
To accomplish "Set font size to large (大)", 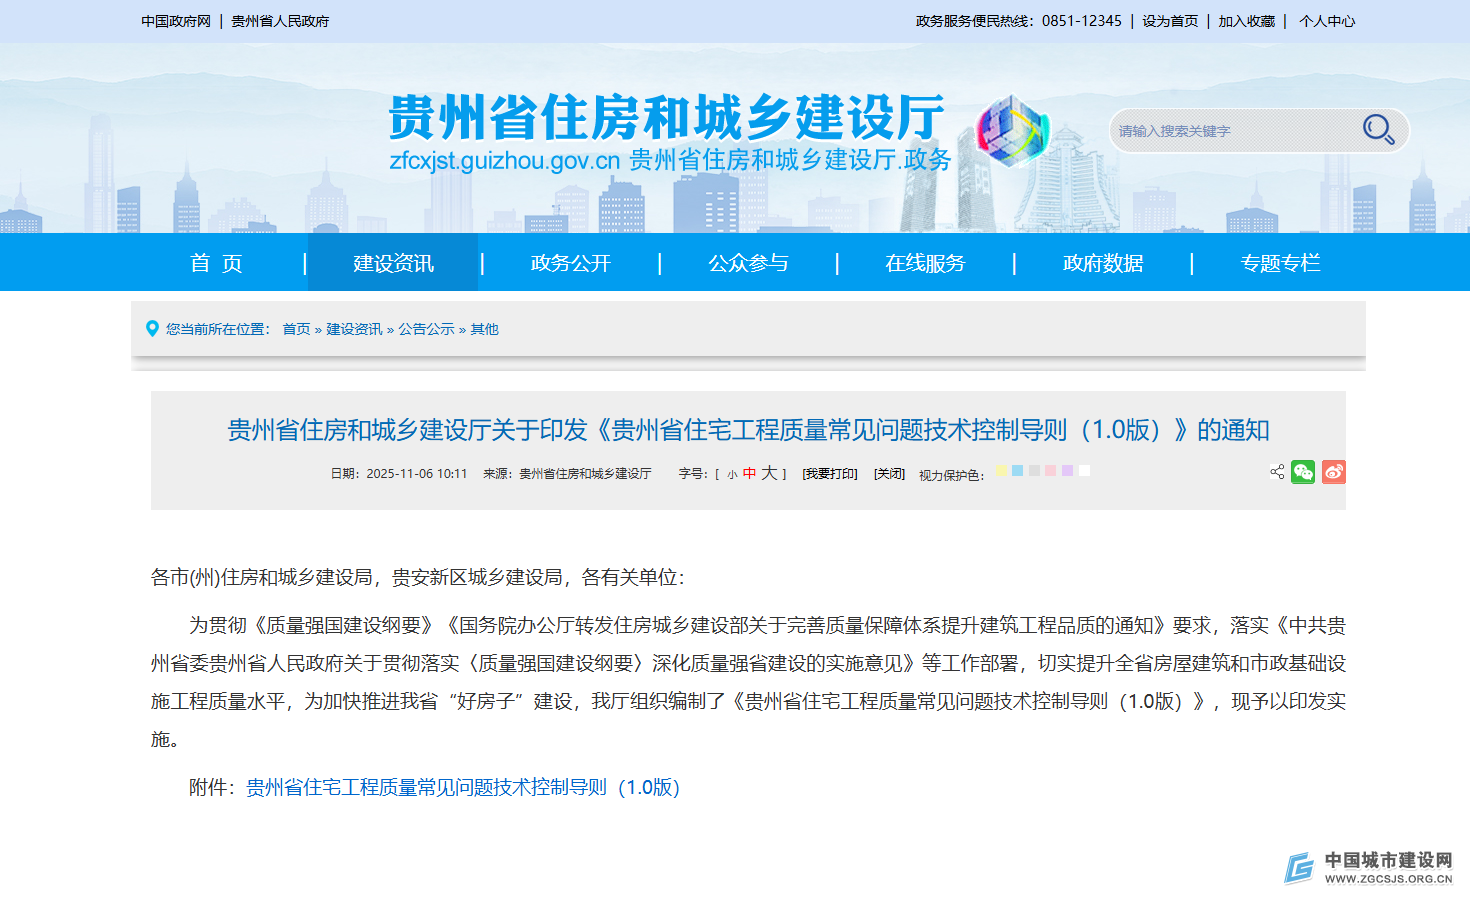I will pyautogui.click(x=768, y=473).
